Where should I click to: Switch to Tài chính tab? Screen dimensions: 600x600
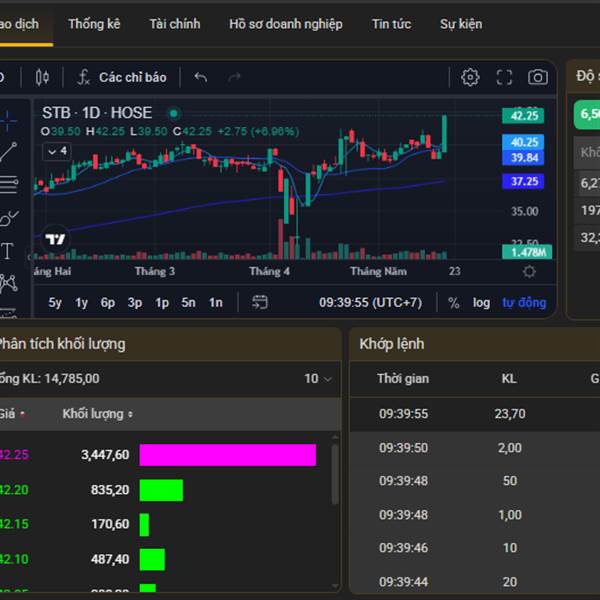174,24
